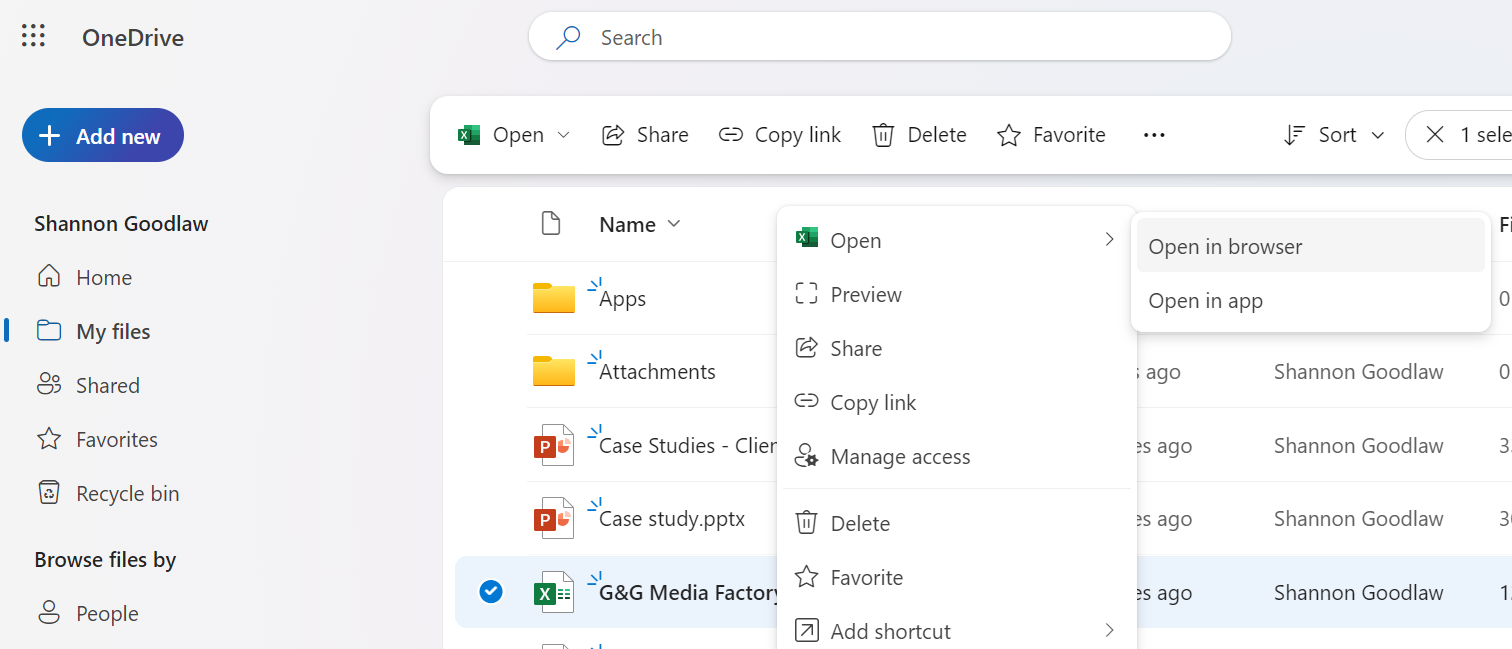Viewport: 1512px width, 649px height.
Task: Click the Manage access key icon
Action: 806,455
